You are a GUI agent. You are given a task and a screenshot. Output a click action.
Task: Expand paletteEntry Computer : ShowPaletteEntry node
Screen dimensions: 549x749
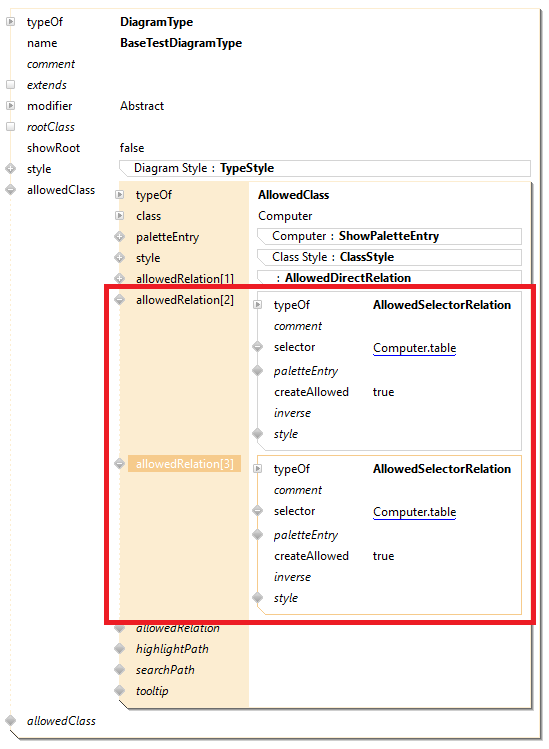(x=119, y=236)
